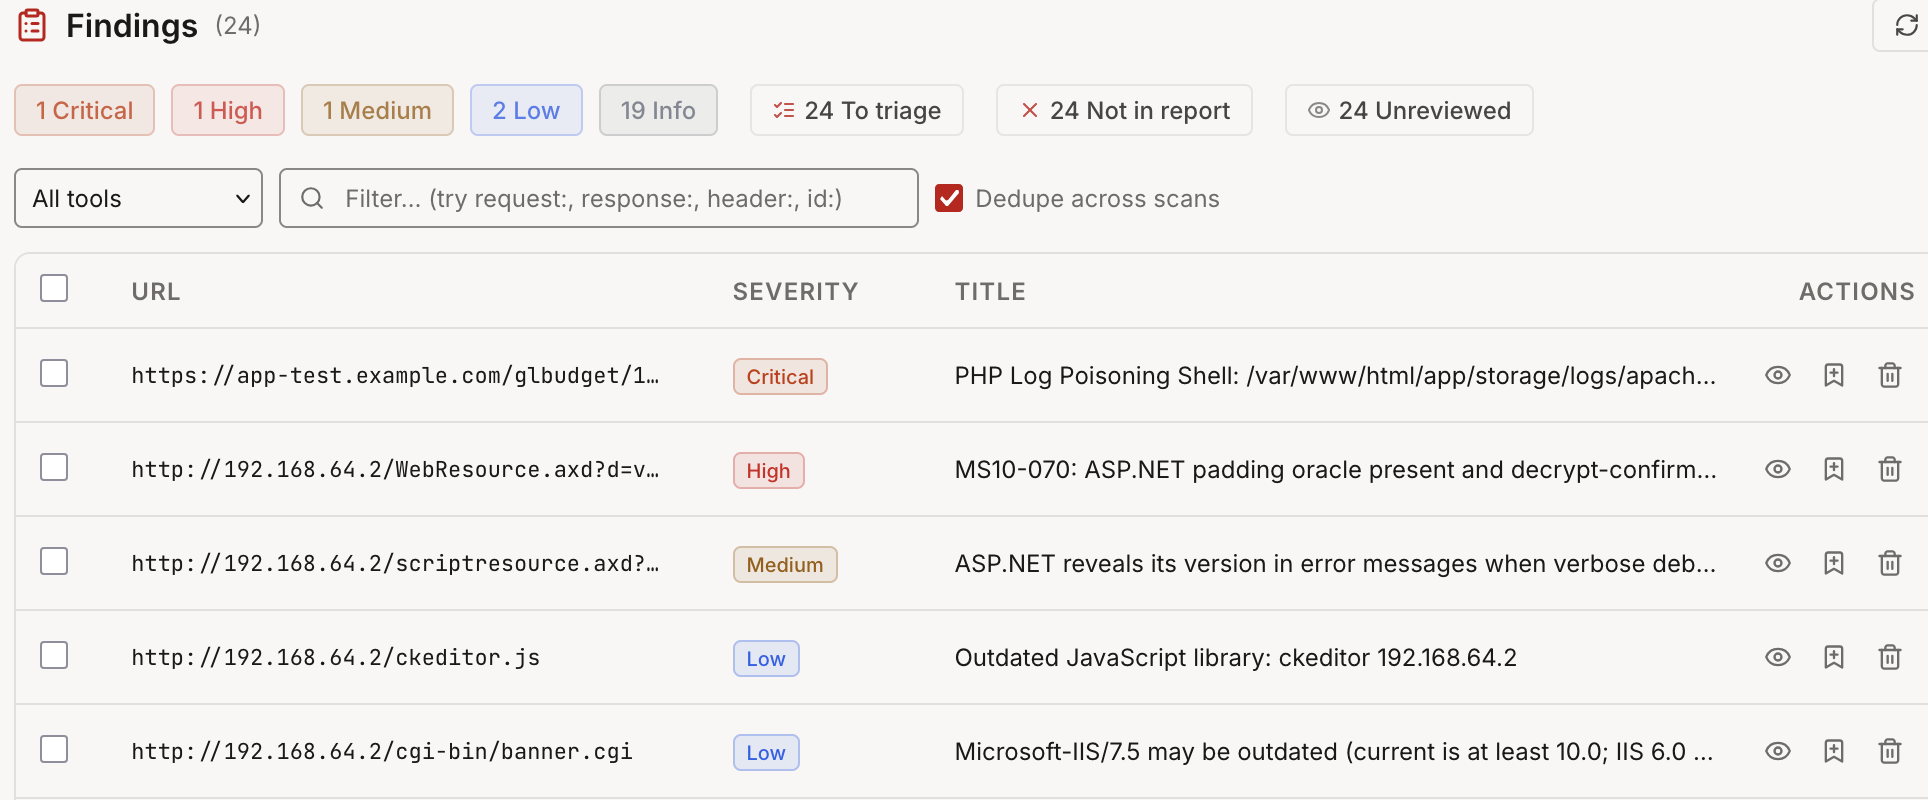This screenshot has height=800, width=1928.
Task: Show the 24 Not in report findings
Action: 1124,110
